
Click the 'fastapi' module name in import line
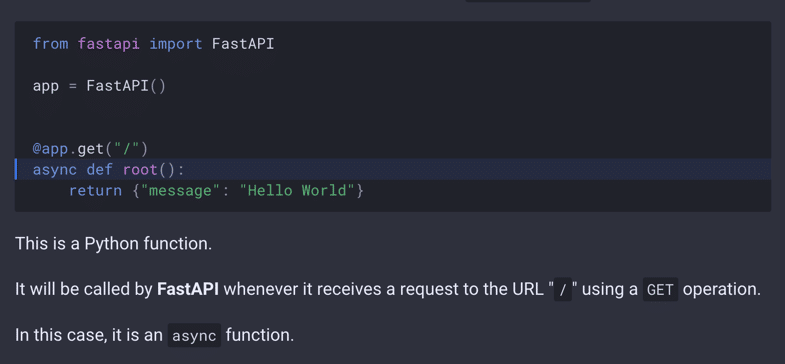click(109, 44)
